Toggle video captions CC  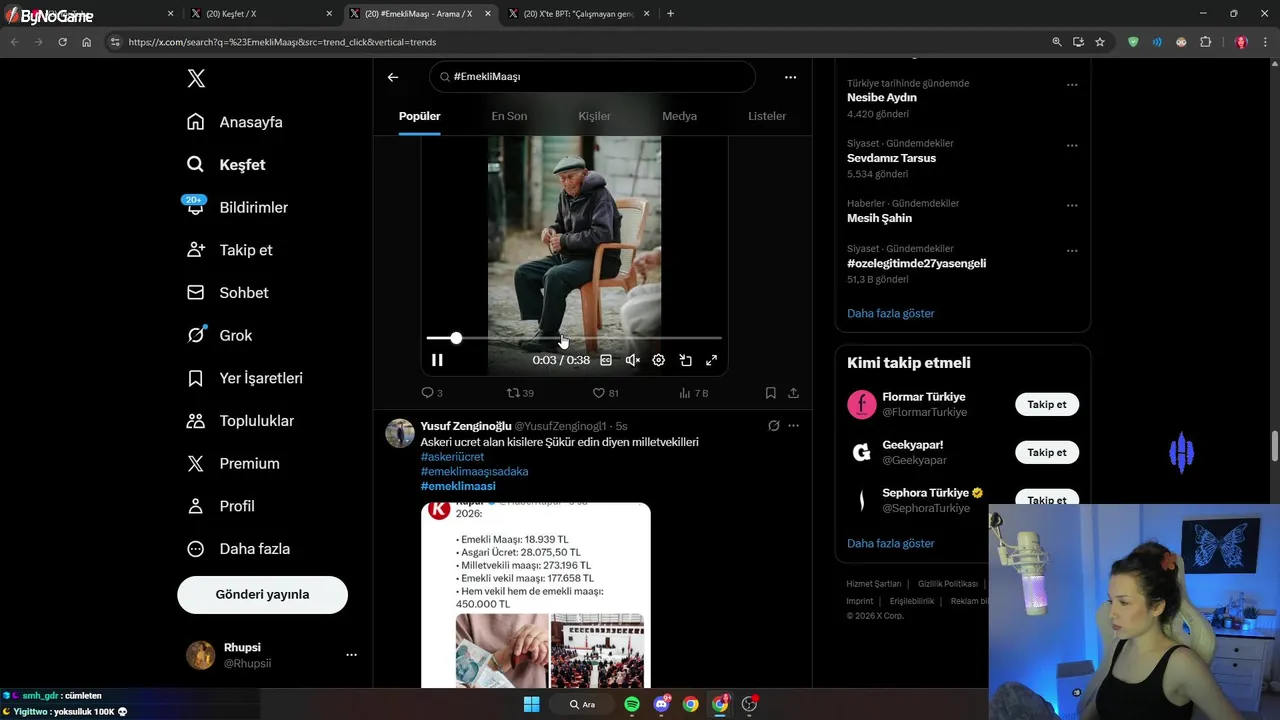click(606, 360)
